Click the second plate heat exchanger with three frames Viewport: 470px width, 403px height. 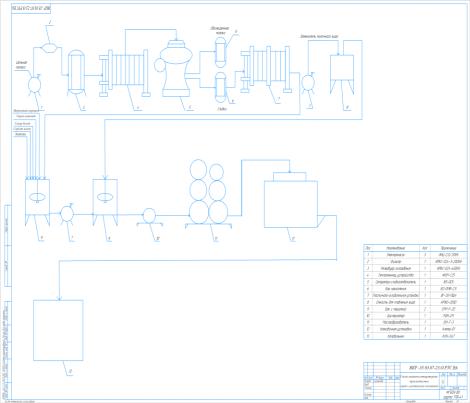tap(267, 69)
